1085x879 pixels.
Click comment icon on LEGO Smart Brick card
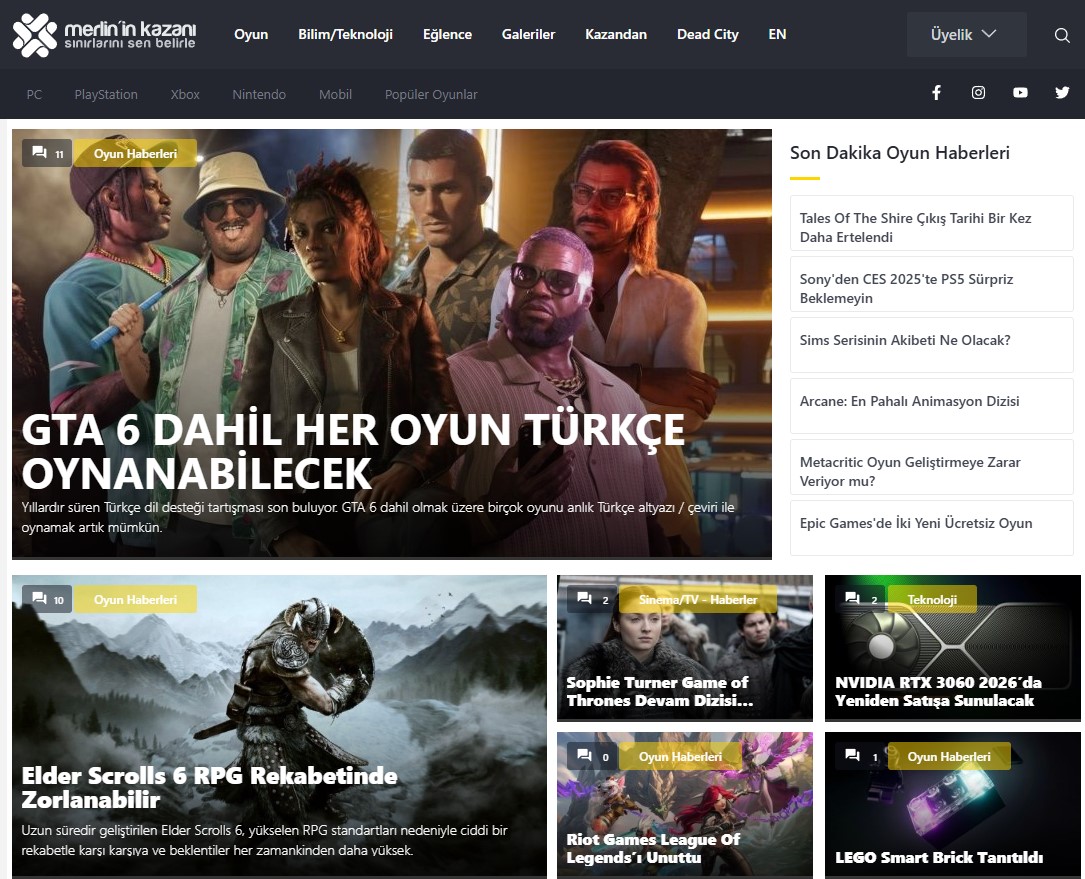click(x=853, y=756)
